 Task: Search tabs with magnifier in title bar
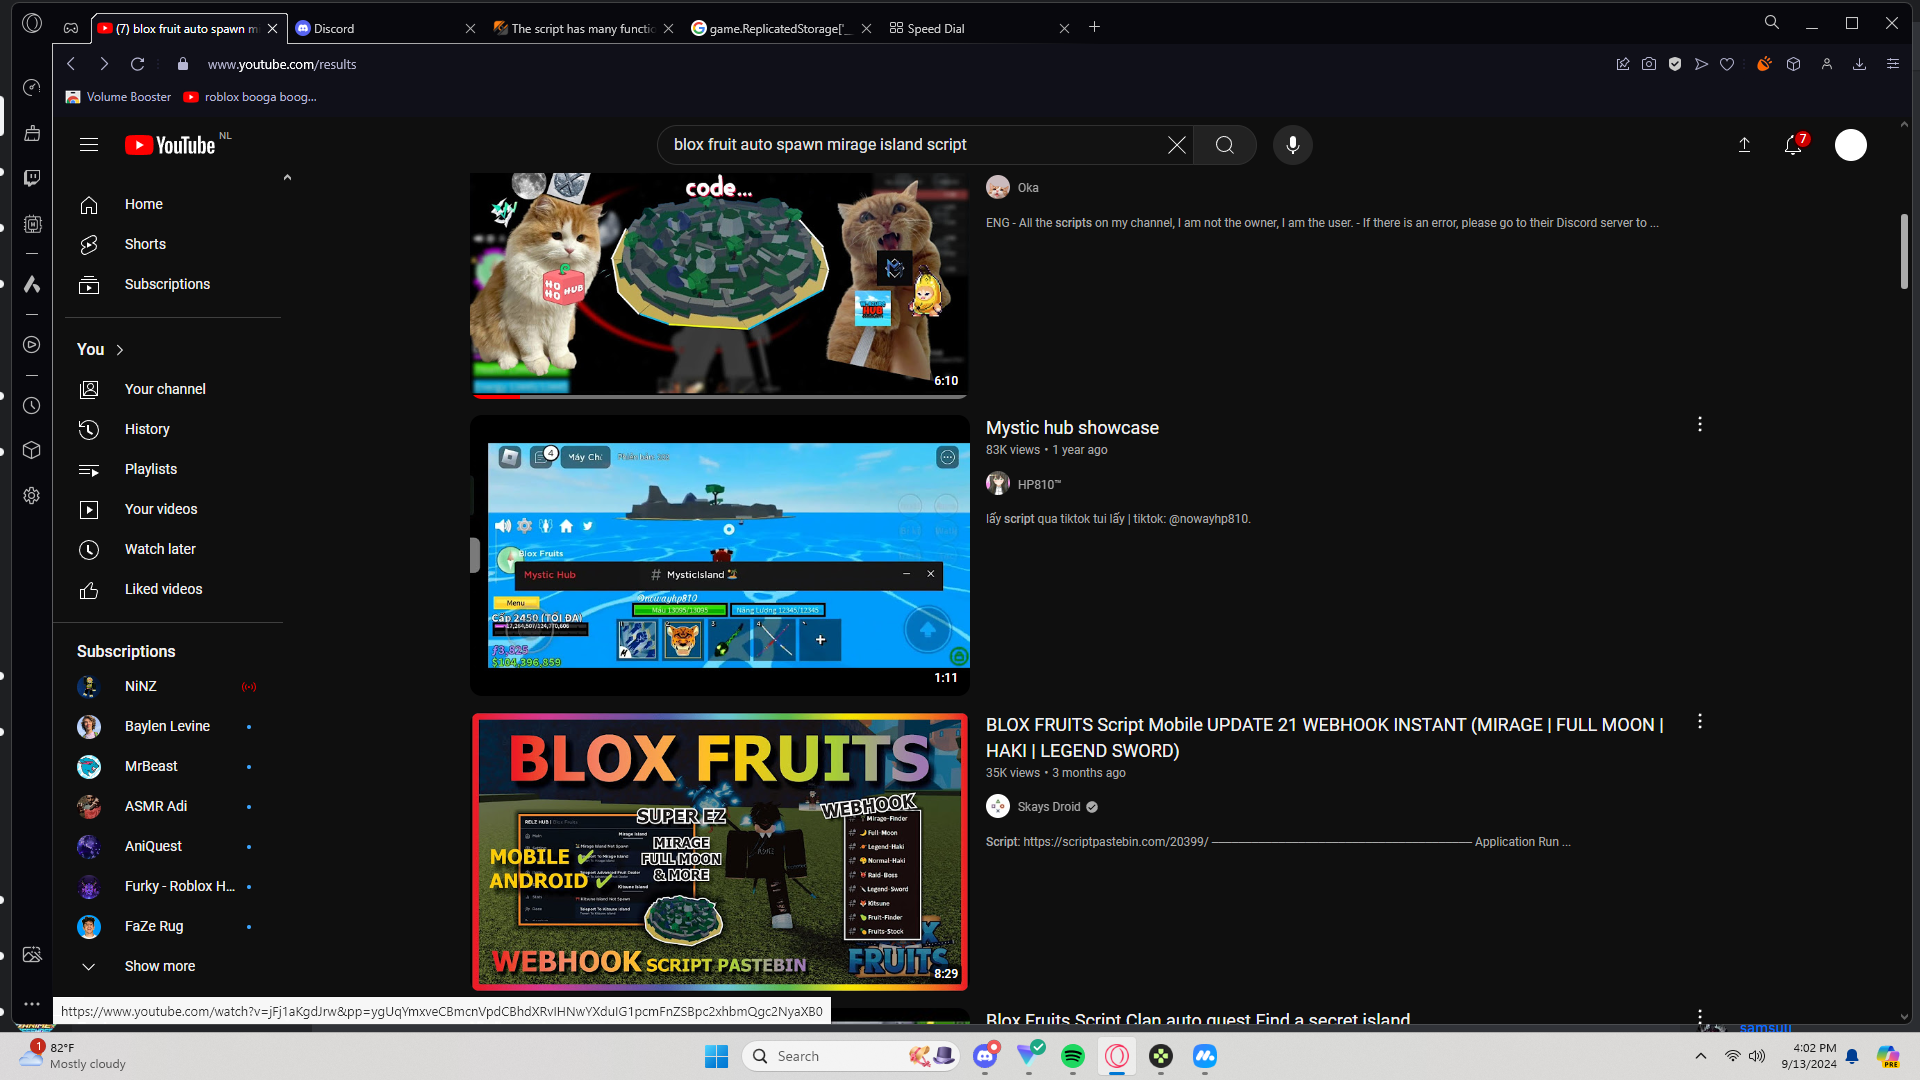coord(1772,23)
